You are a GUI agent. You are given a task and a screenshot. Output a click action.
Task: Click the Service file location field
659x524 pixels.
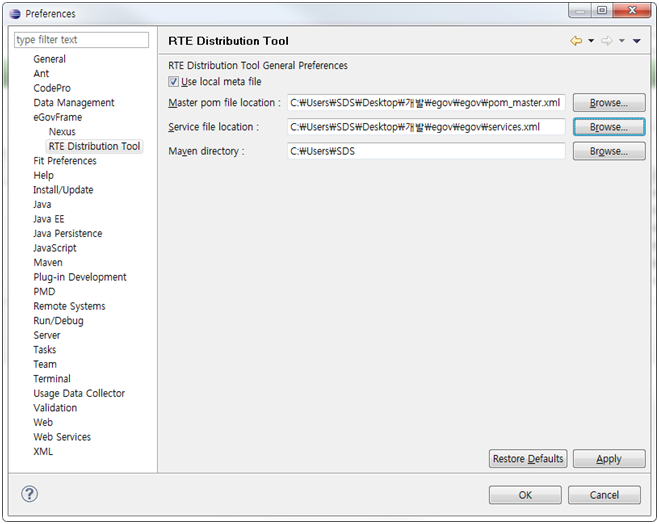[x=426, y=127]
